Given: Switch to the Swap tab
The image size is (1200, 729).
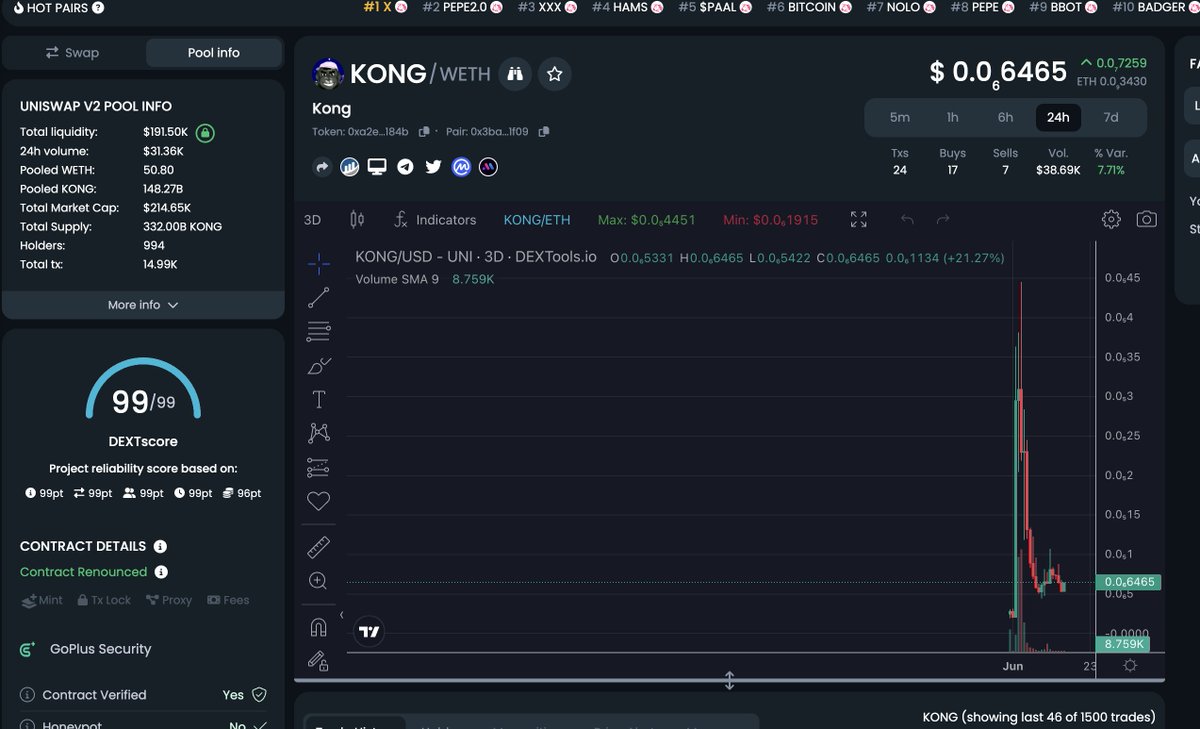Looking at the screenshot, I should pyautogui.click(x=73, y=53).
